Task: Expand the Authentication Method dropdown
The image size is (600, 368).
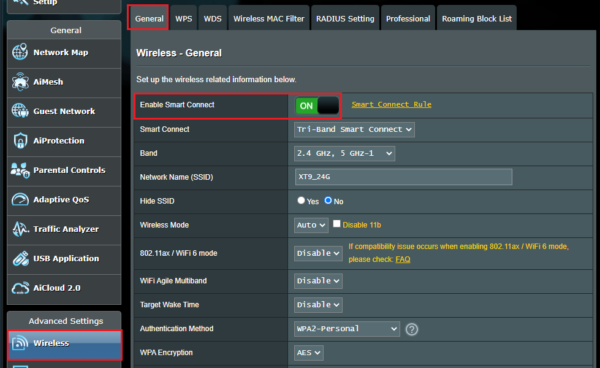Action: (x=347, y=329)
